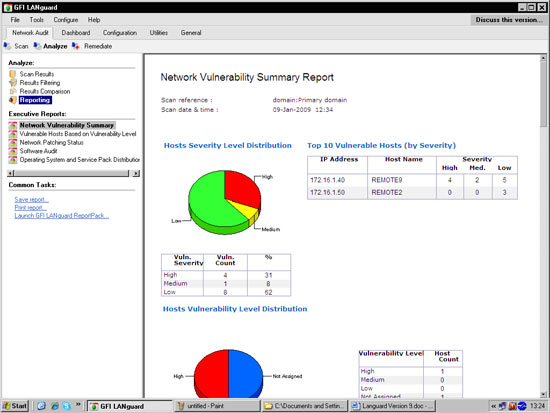This screenshot has height=413, width=550.
Task: Click the GFI LANguard title bar icon
Action: (8, 7)
